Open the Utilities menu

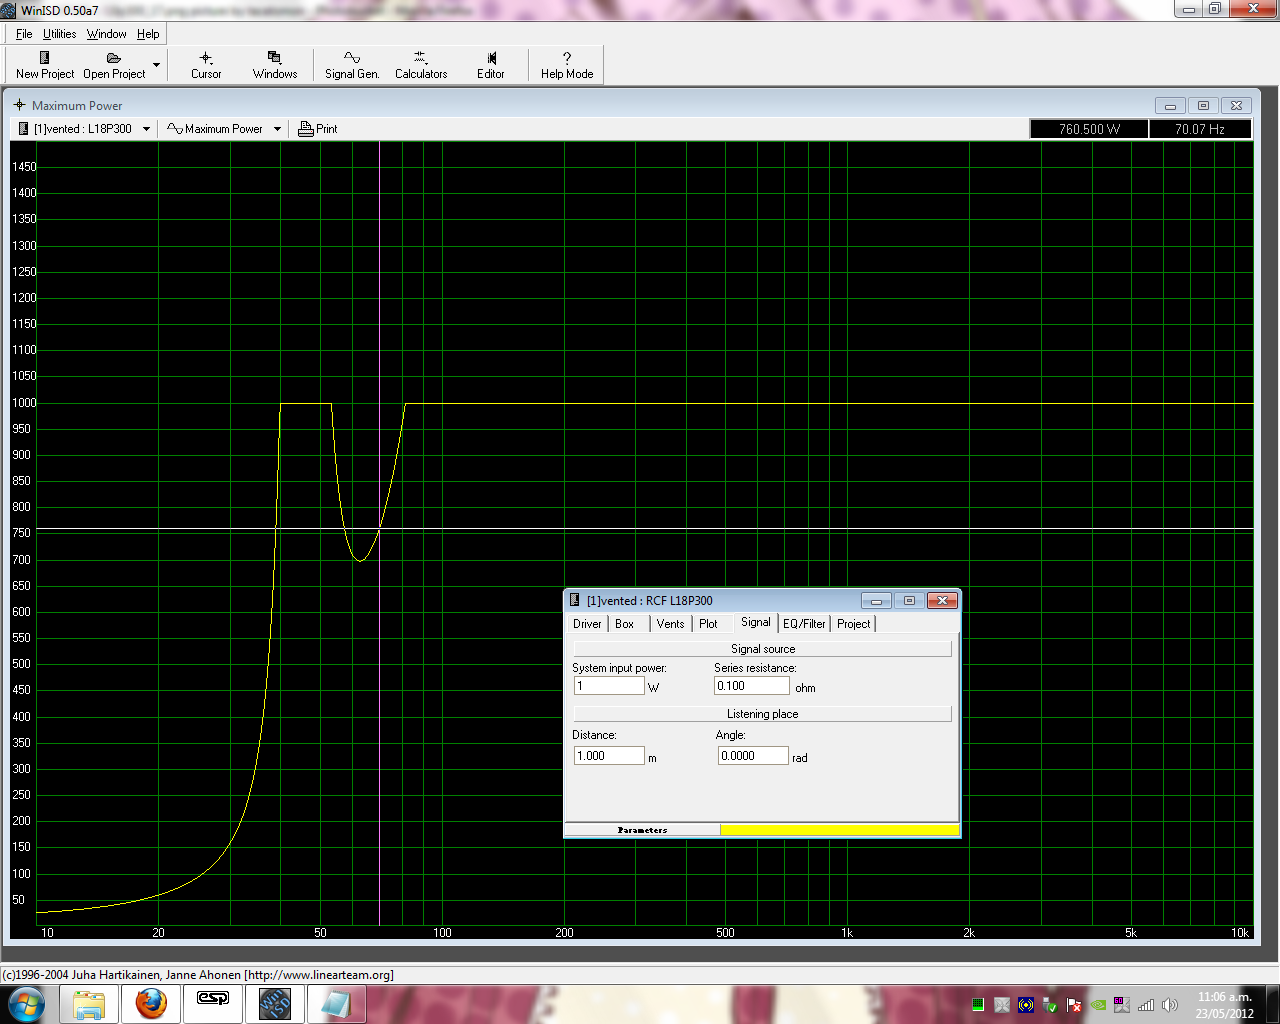click(x=59, y=34)
